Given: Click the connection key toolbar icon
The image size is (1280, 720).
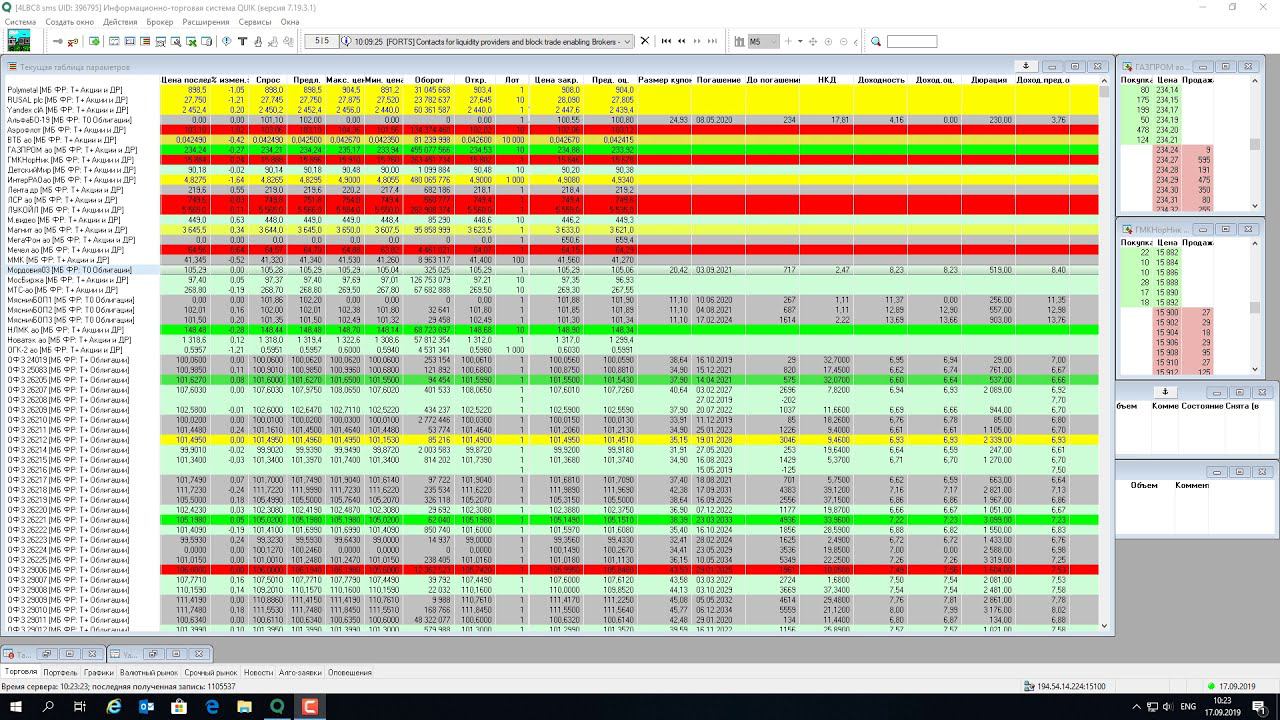Looking at the screenshot, I should tap(57, 41).
